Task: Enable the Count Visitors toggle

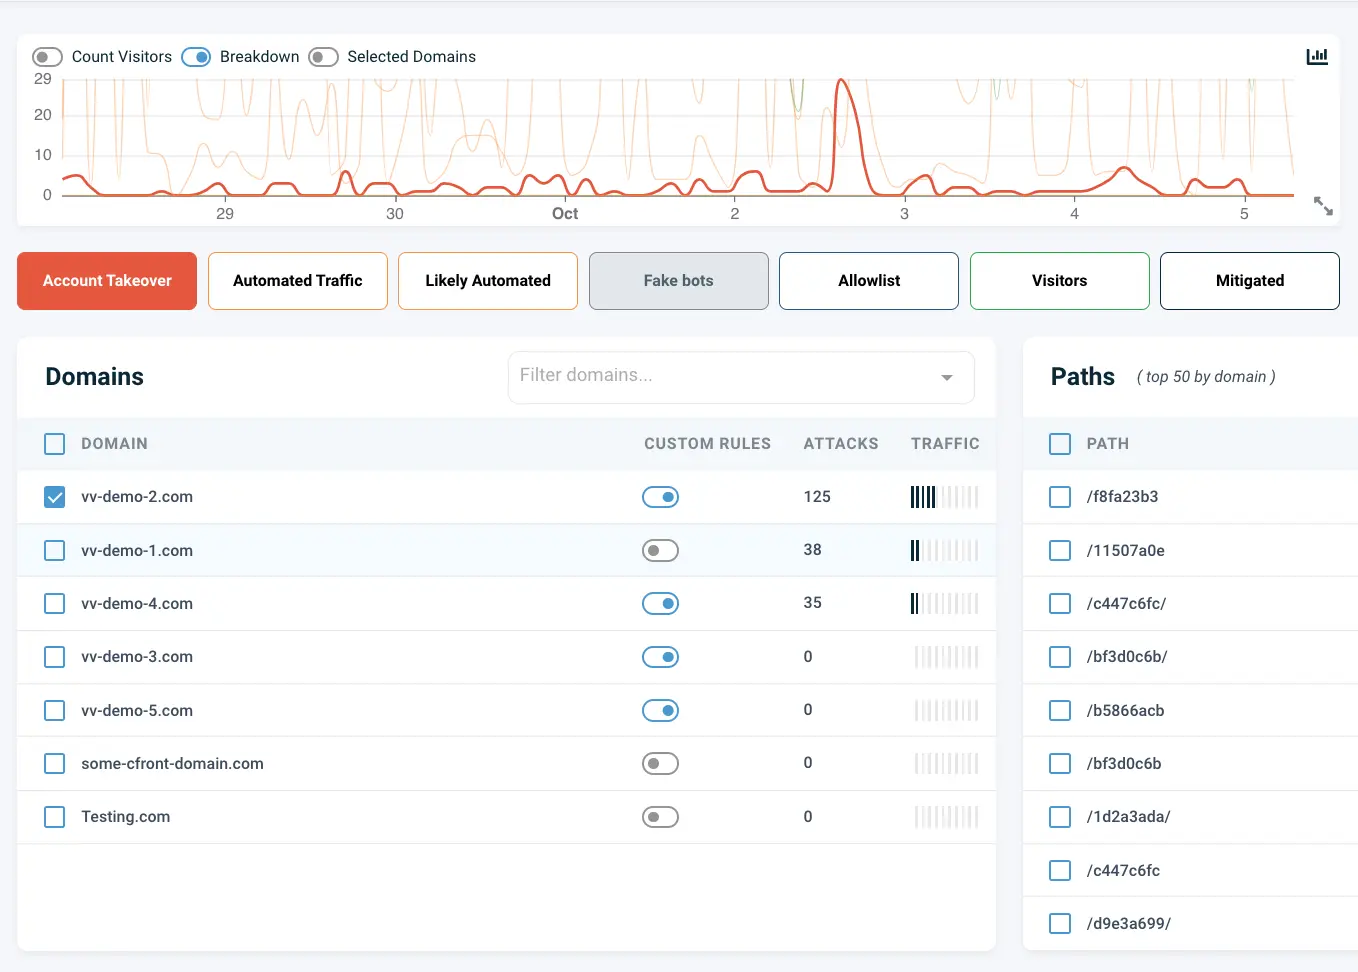Action: [47, 57]
